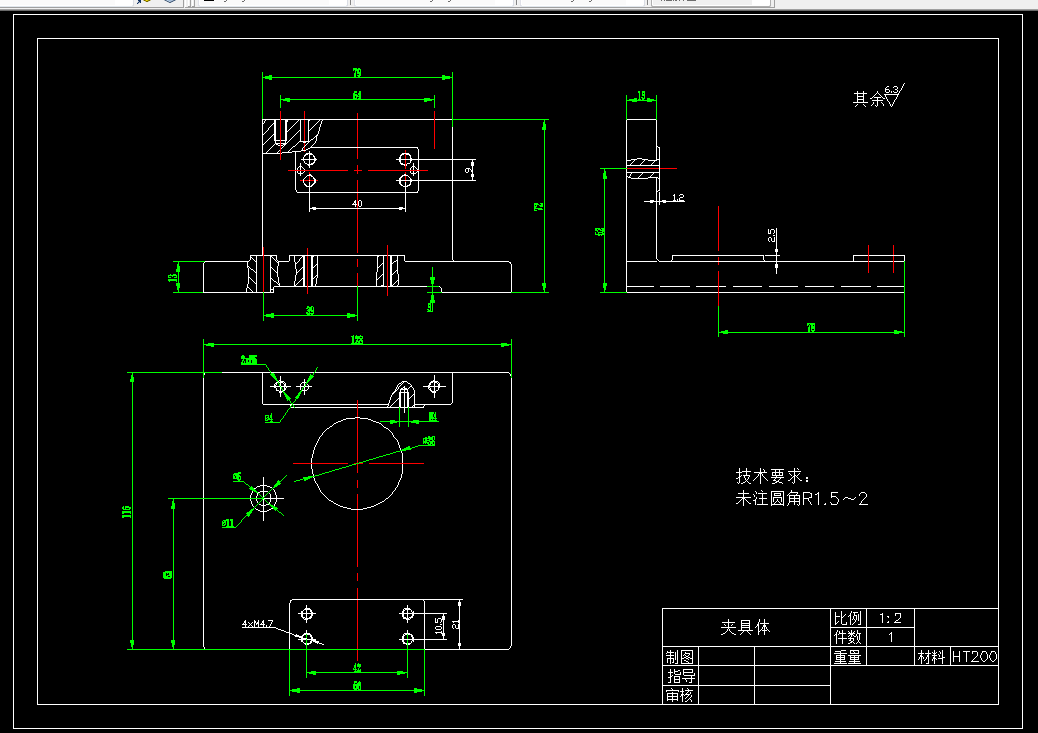Click the counterbored hole with ø11 callout
Viewport: 1038px width, 733px height.
(x=264, y=498)
